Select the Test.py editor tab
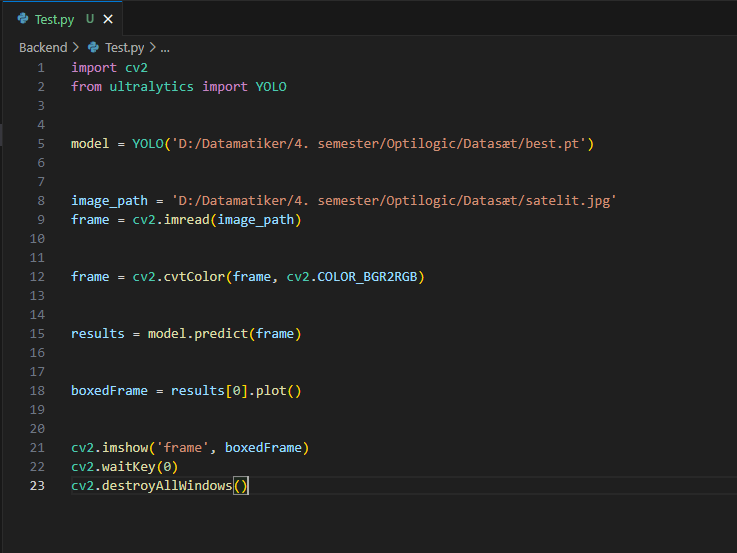The image size is (737, 553). (63, 19)
